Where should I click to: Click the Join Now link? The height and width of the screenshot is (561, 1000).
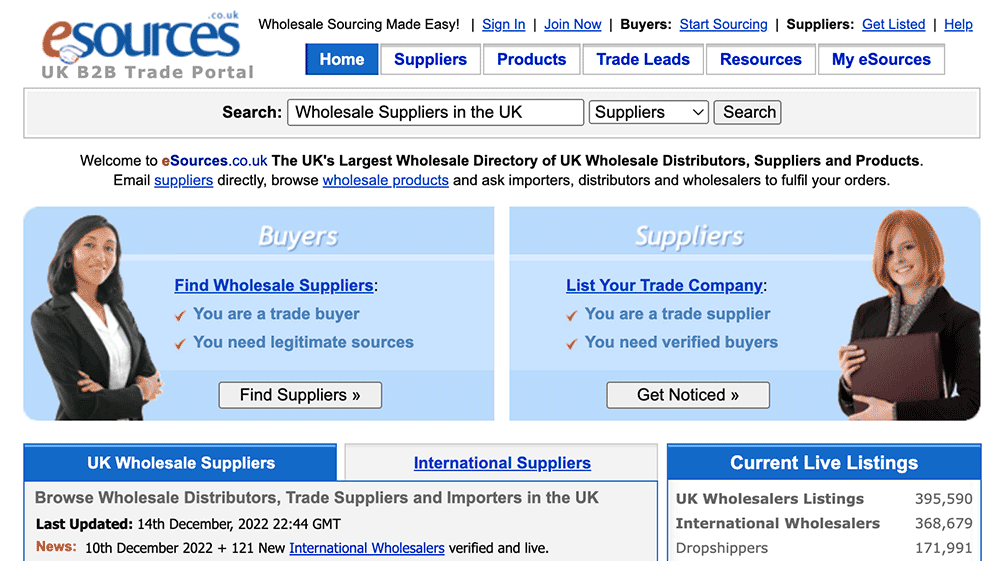[x=573, y=24]
